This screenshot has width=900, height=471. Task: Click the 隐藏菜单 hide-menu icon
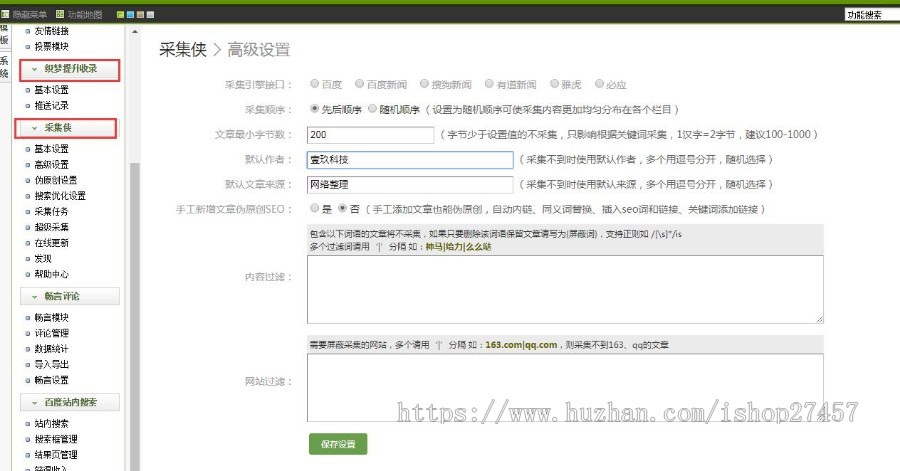tap(5, 14)
